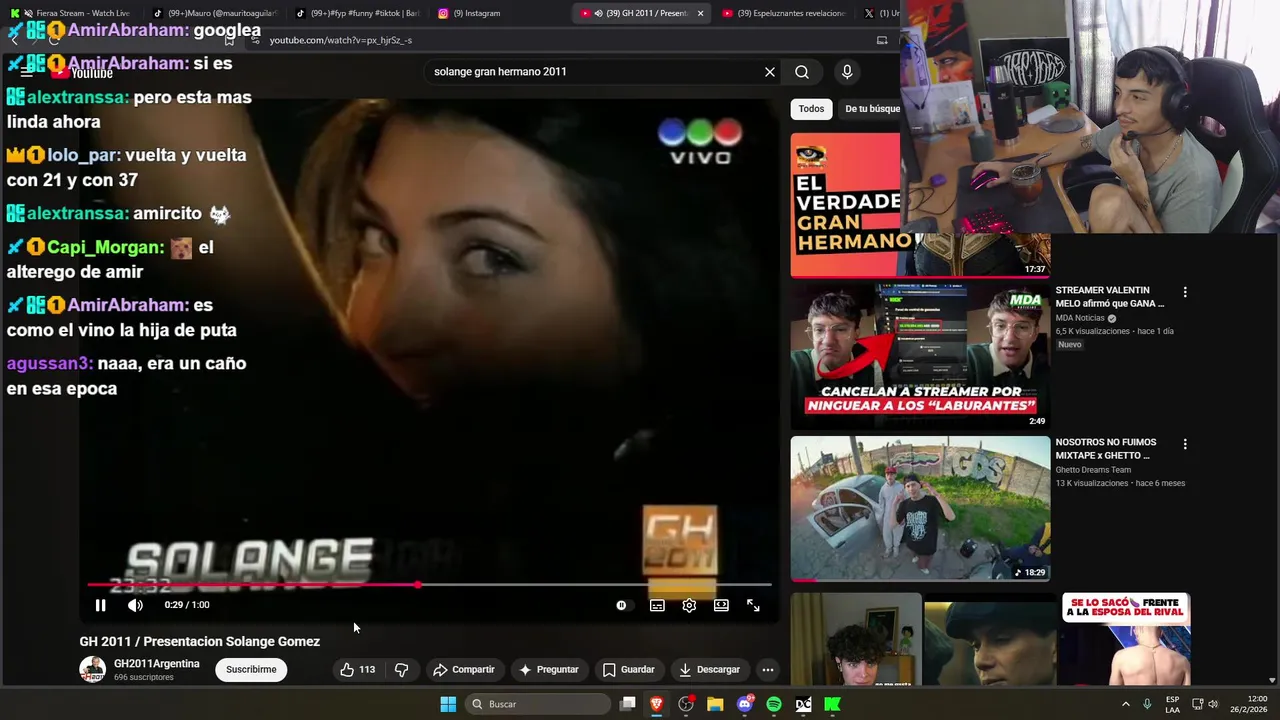Save video with Guardar button
The image size is (1280, 720).
pos(628,670)
